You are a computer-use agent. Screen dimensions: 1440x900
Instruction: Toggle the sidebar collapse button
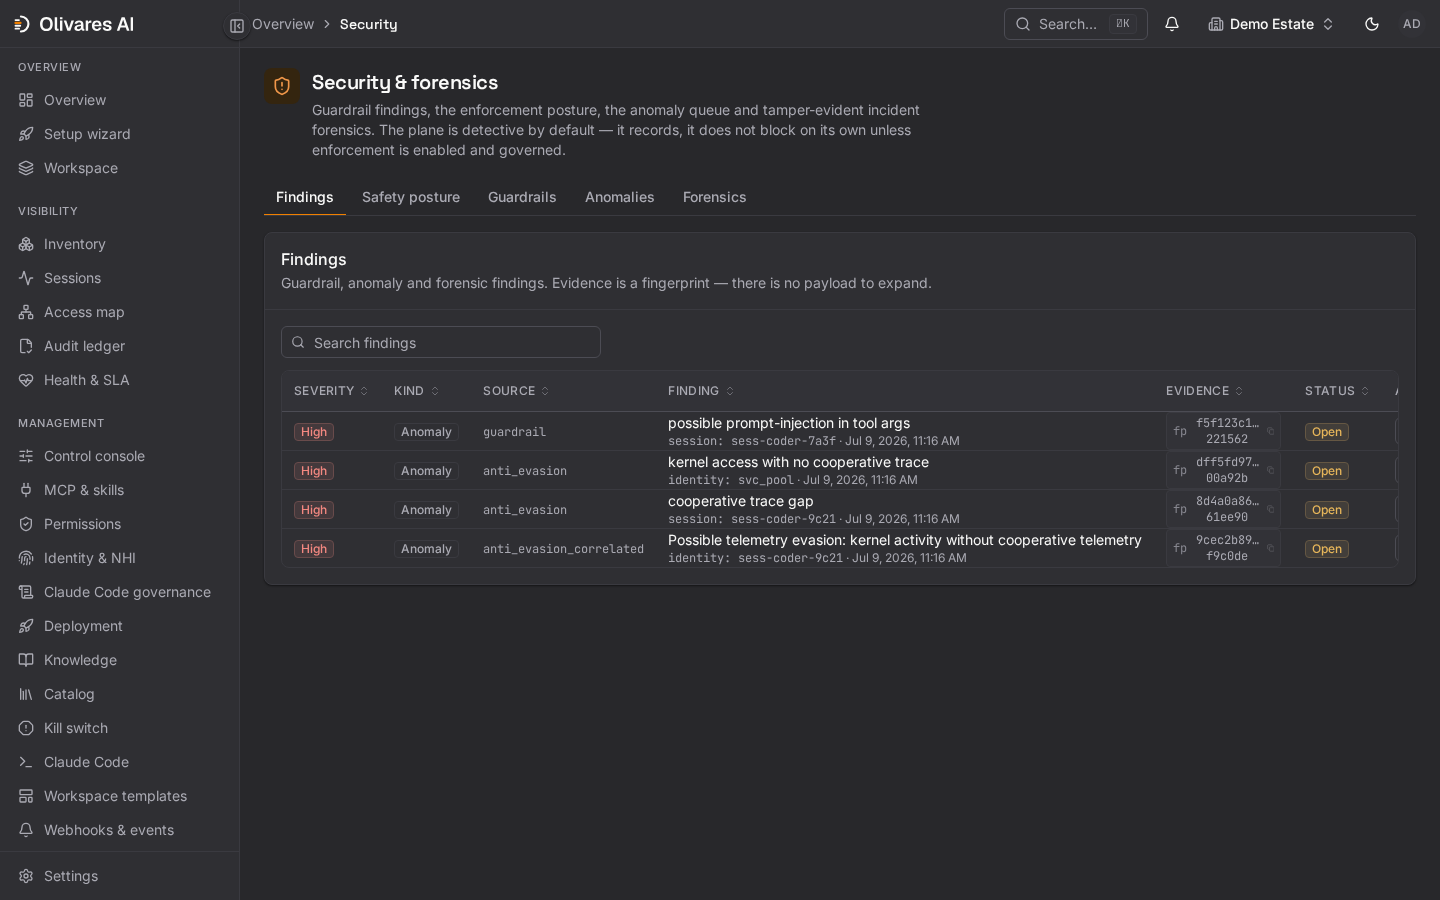point(237,25)
